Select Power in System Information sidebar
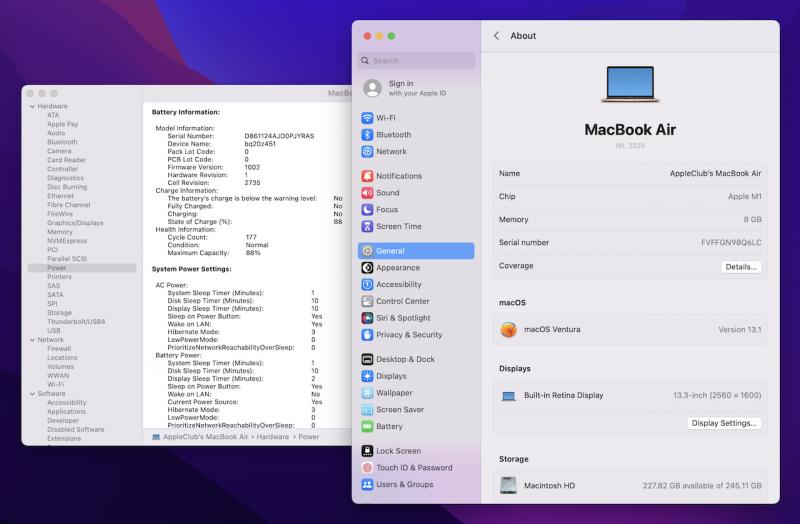 pyautogui.click(x=57, y=268)
